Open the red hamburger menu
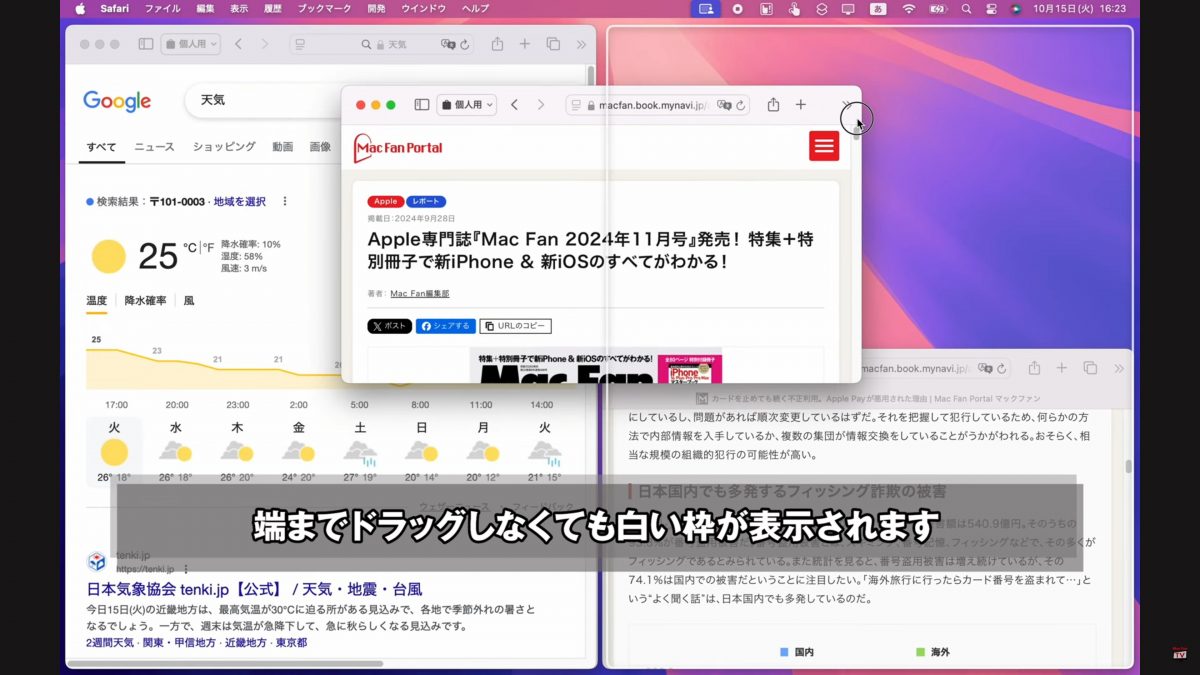This screenshot has height=675, width=1200. [824, 146]
